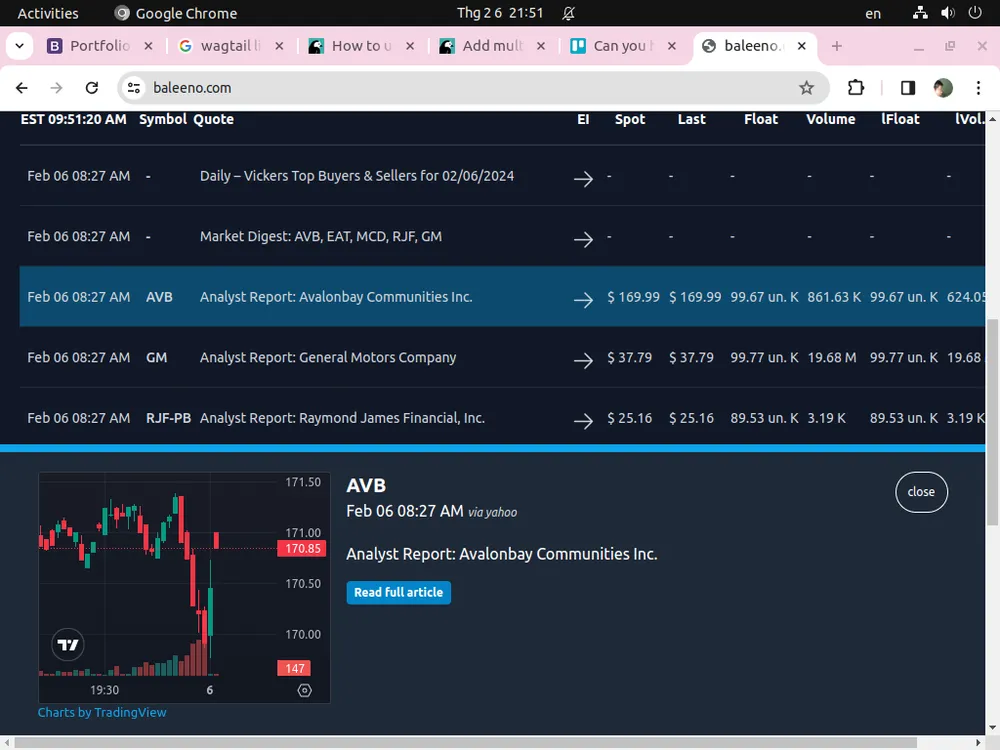1000x750 pixels.
Task: Close the Portfolio tab
Action: (x=148, y=46)
